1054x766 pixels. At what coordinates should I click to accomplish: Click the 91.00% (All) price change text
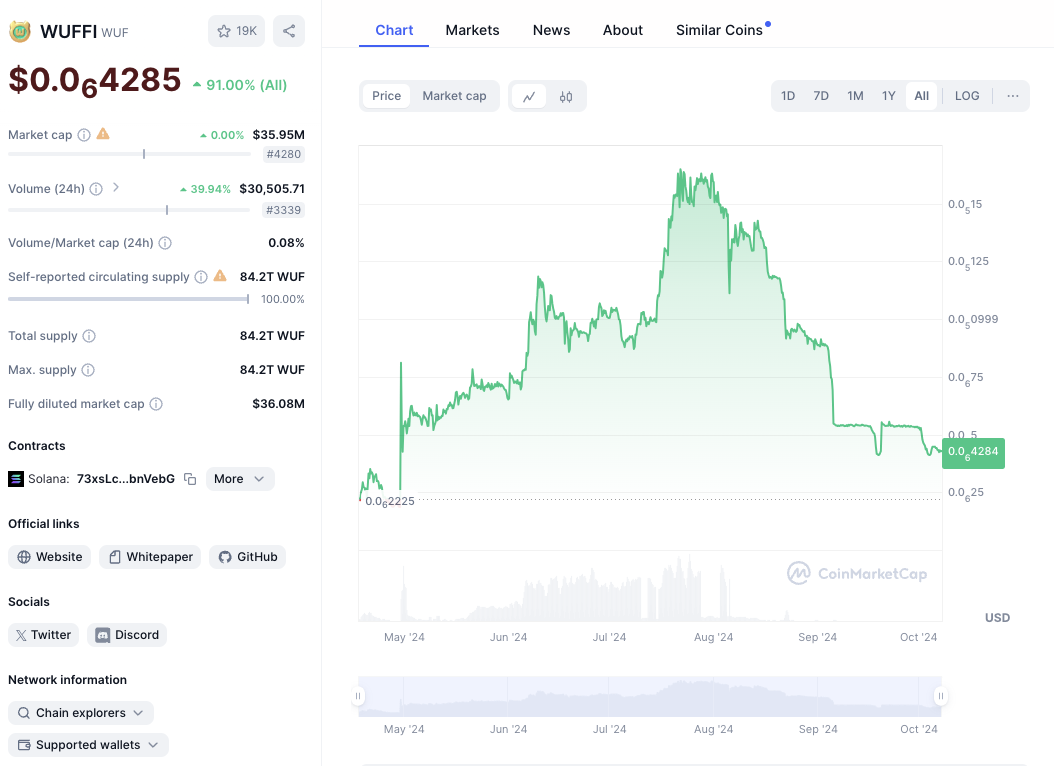click(247, 85)
